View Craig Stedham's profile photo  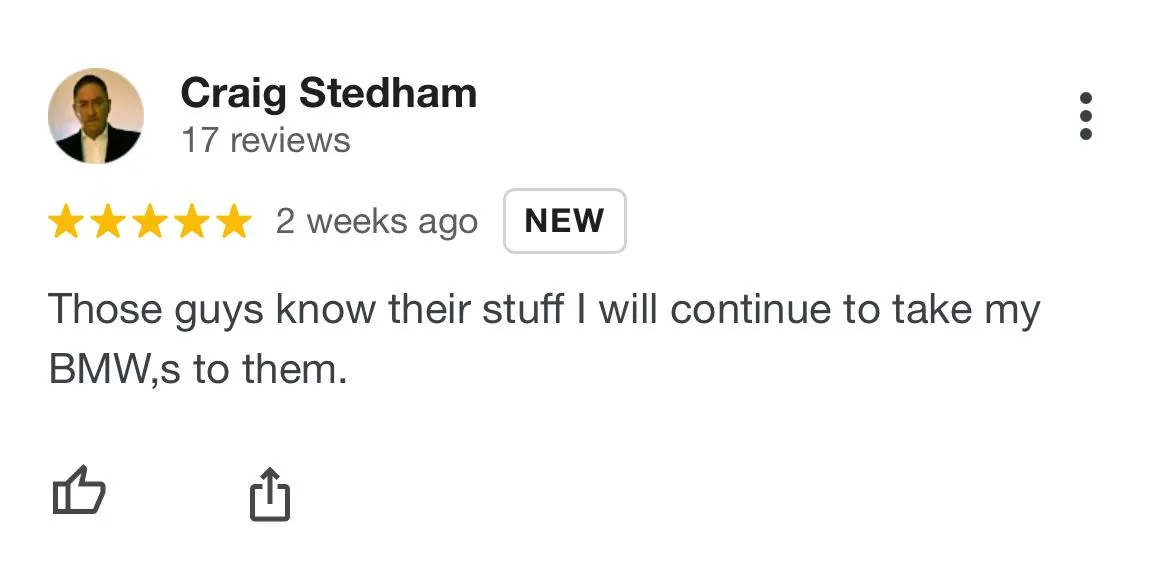coord(96,116)
